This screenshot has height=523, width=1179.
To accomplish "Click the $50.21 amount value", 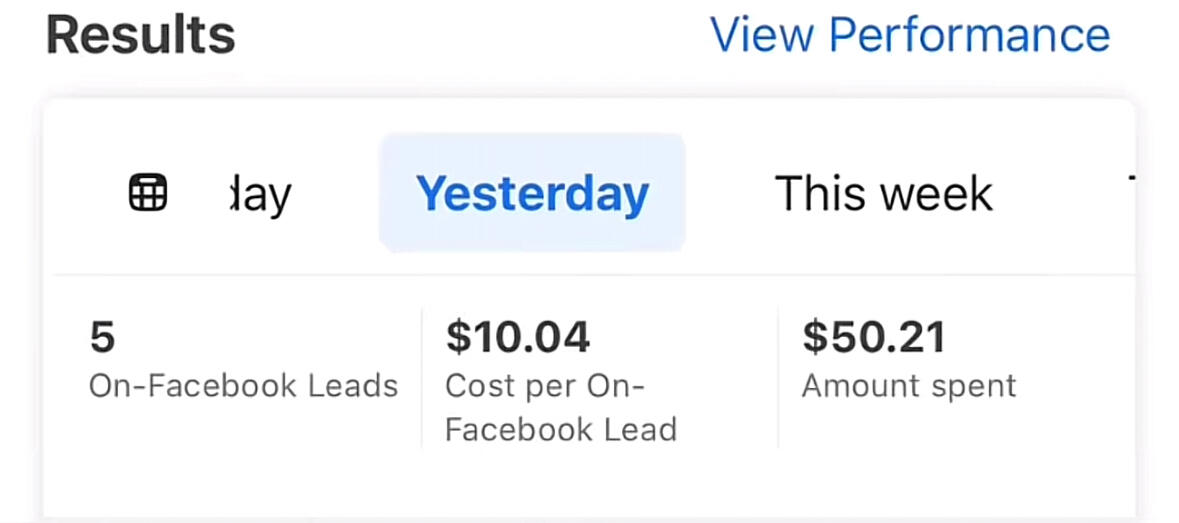I will tap(874, 337).
